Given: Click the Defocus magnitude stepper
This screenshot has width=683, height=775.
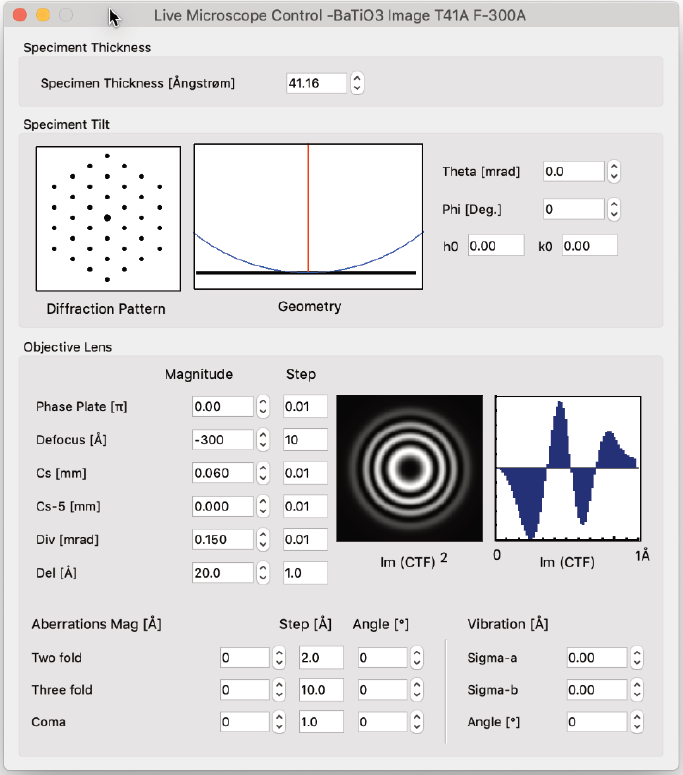Looking at the screenshot, I should click(263, 439).
